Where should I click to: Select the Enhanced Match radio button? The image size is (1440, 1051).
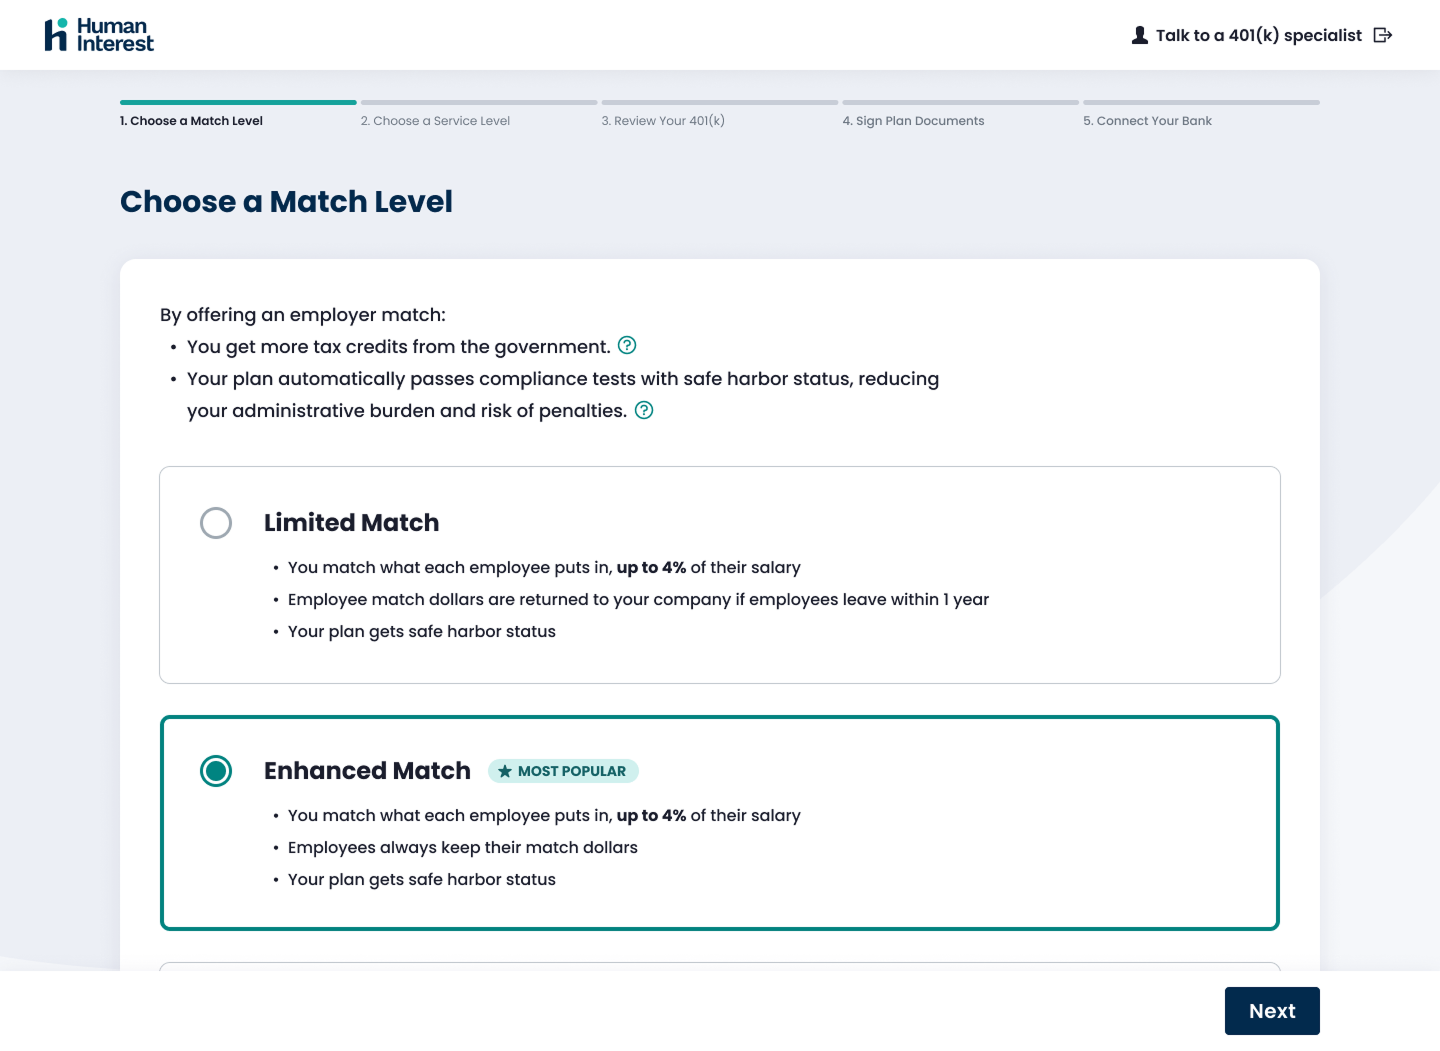(x=216, y=771)
